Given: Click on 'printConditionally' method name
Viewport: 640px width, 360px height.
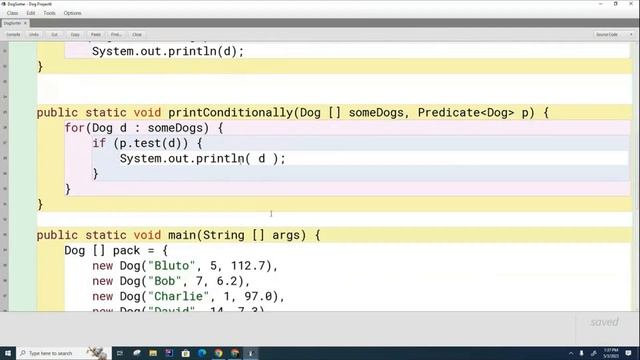Looking at the screenshot, I should coord(231,113).
